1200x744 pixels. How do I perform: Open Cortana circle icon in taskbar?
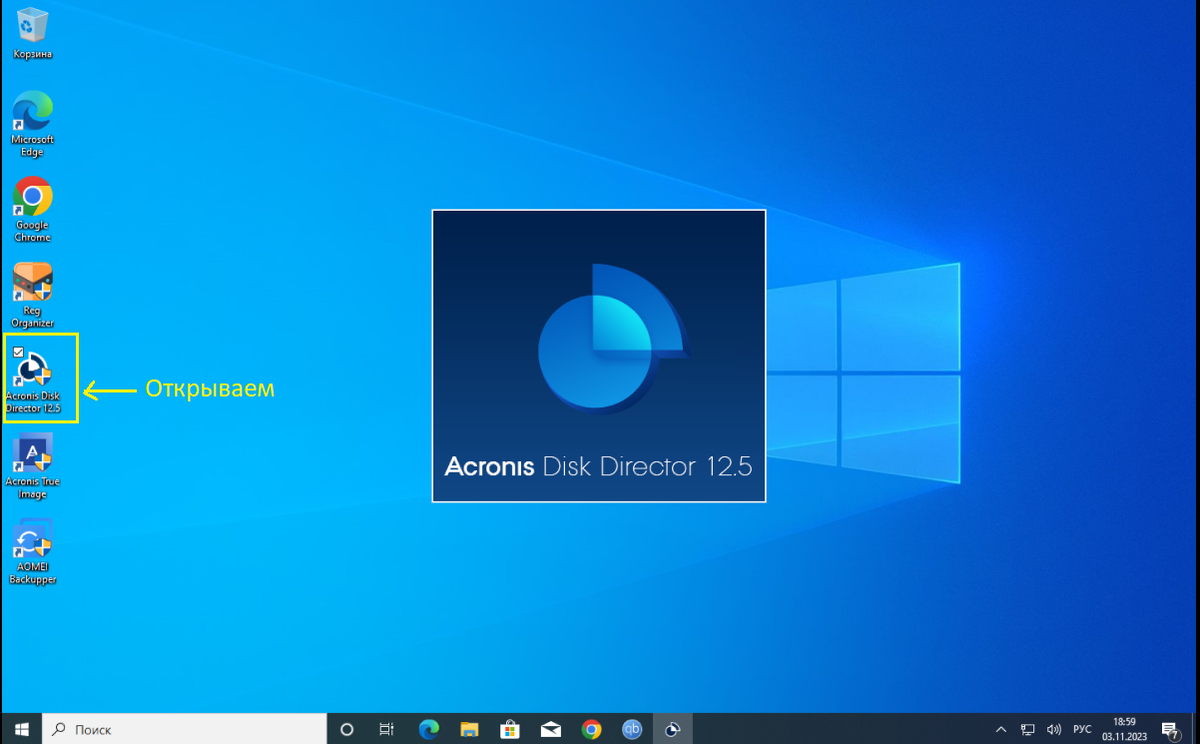[347, 729]
